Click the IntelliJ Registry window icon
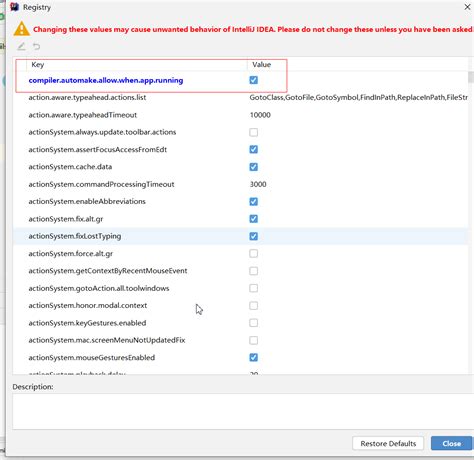The height and width of the screenshot is (460, 474). (14, 7)
